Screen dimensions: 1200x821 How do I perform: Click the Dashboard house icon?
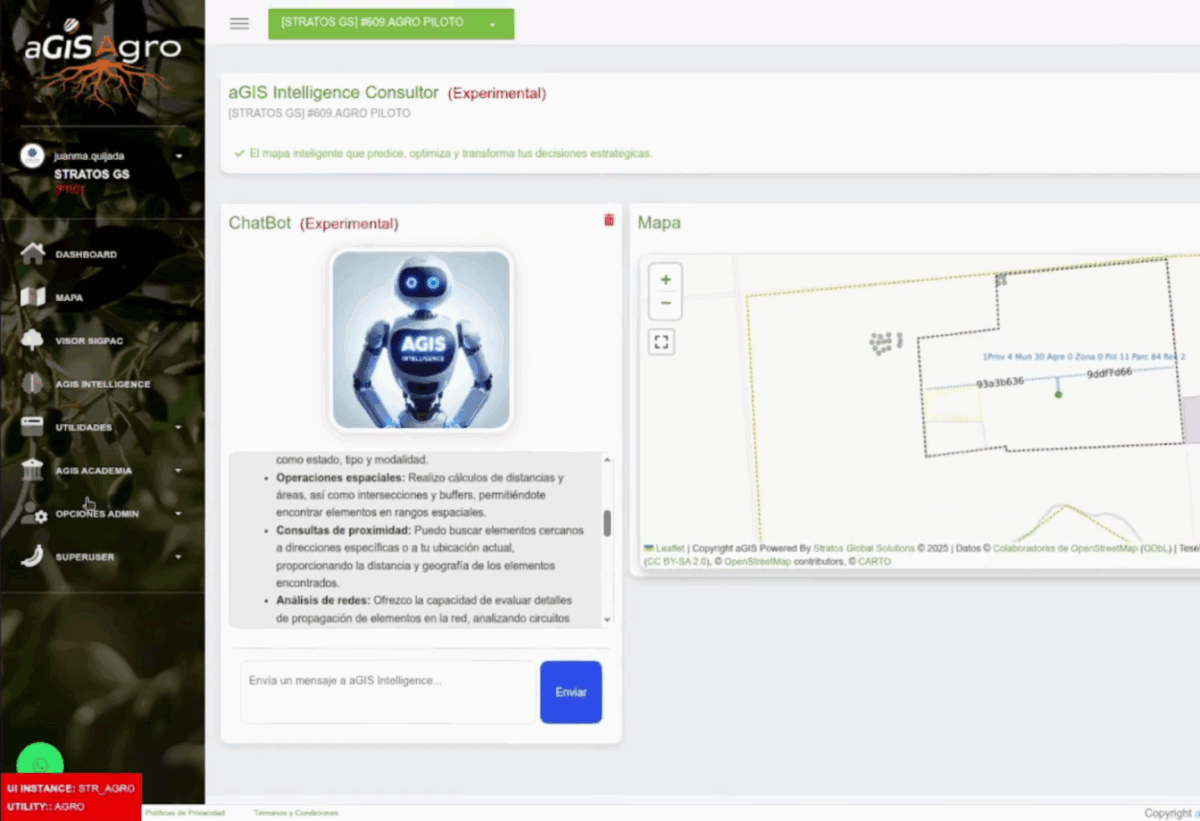(33, 254)
